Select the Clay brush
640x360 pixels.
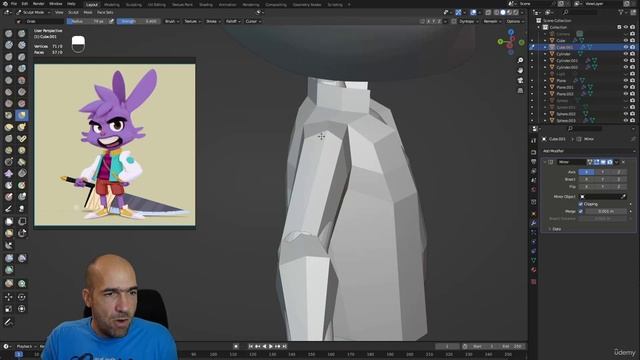[x=9, y=45]
